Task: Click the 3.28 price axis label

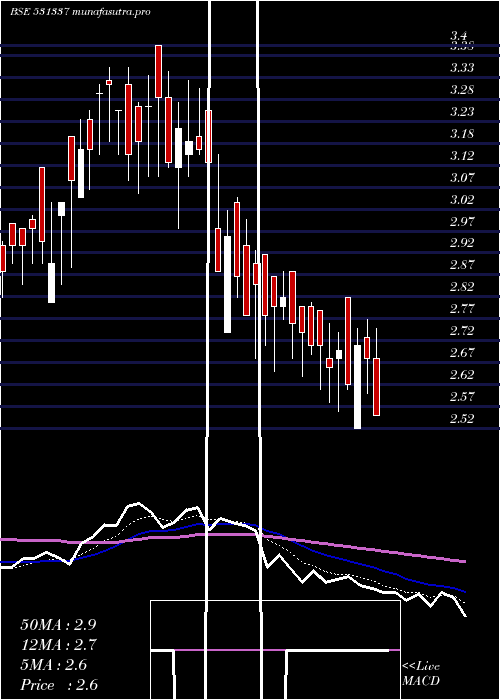Action: coord(462,90)
